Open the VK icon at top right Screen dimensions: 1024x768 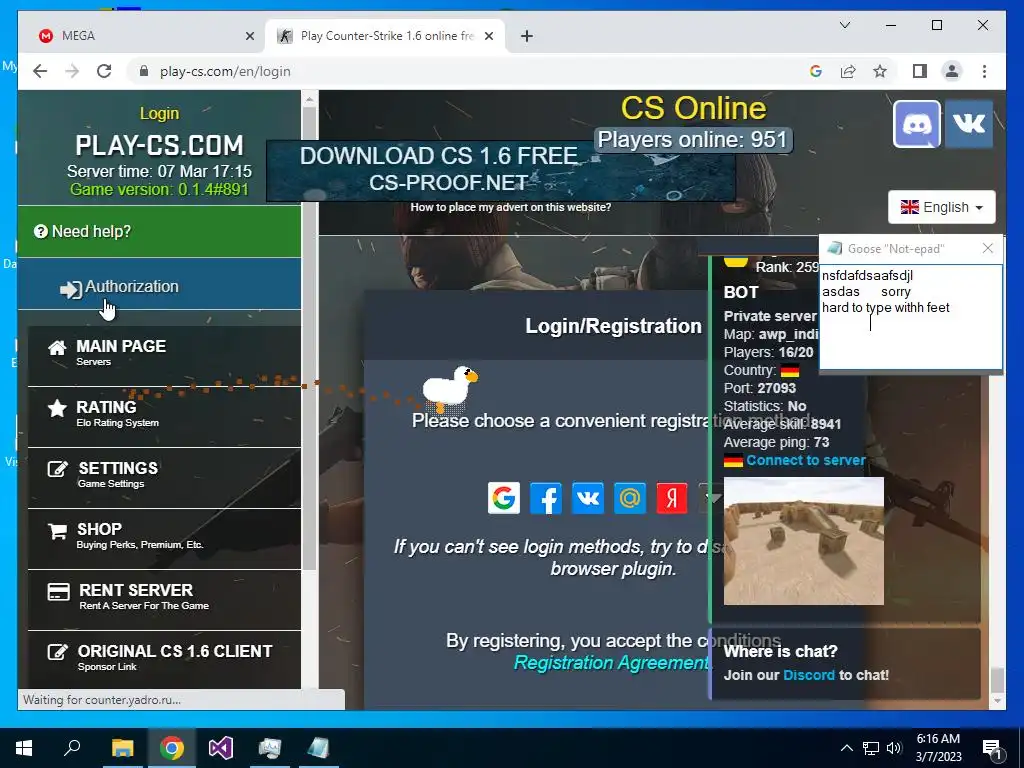click(969, 124)
